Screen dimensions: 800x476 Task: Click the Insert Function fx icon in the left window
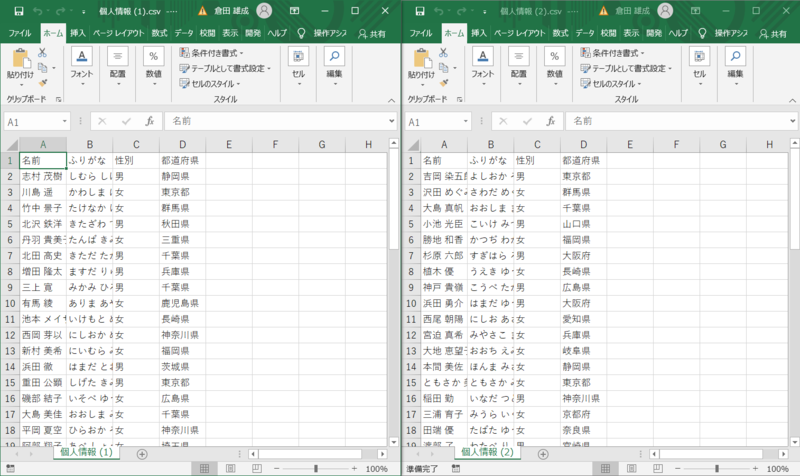tap(149, 121)
